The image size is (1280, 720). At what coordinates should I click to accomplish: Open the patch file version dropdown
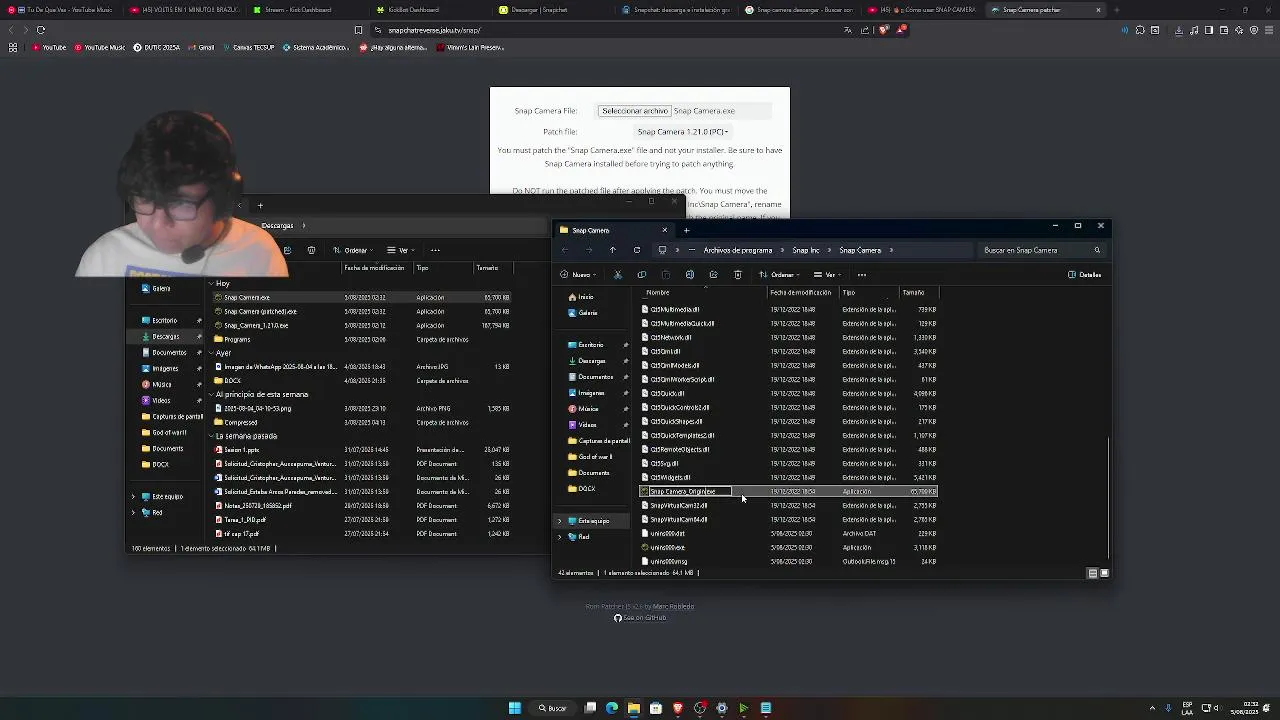tap(683, 132)
